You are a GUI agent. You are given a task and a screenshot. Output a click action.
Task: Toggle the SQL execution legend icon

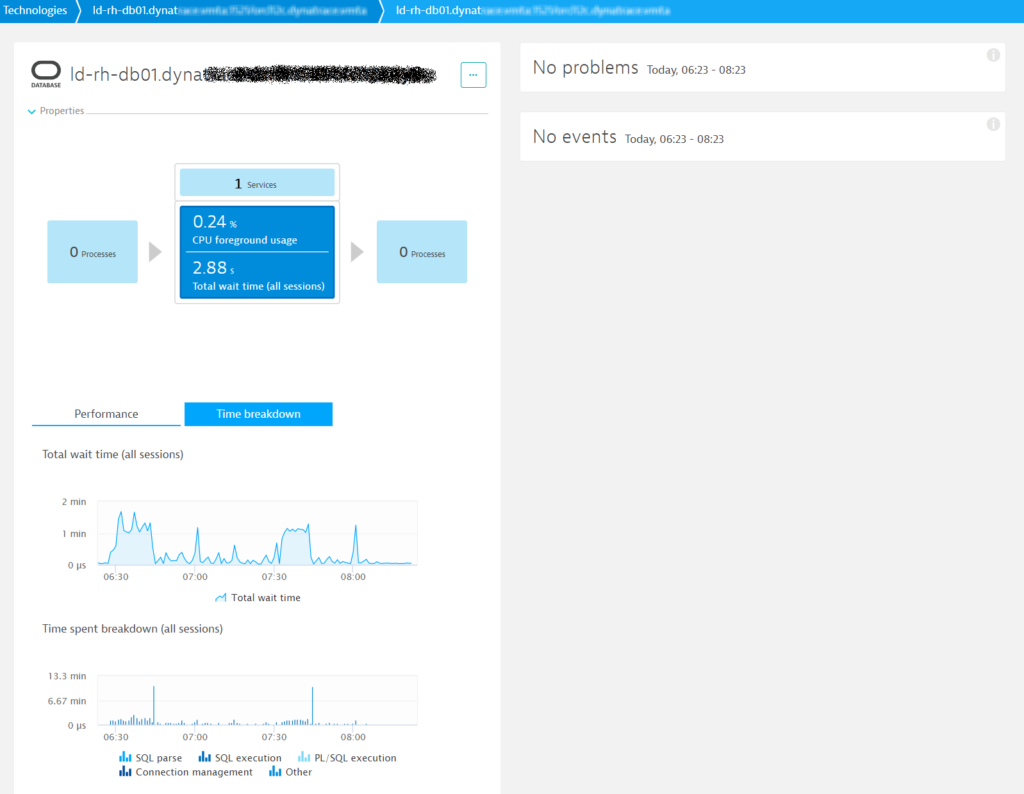(x=204, y=757)
